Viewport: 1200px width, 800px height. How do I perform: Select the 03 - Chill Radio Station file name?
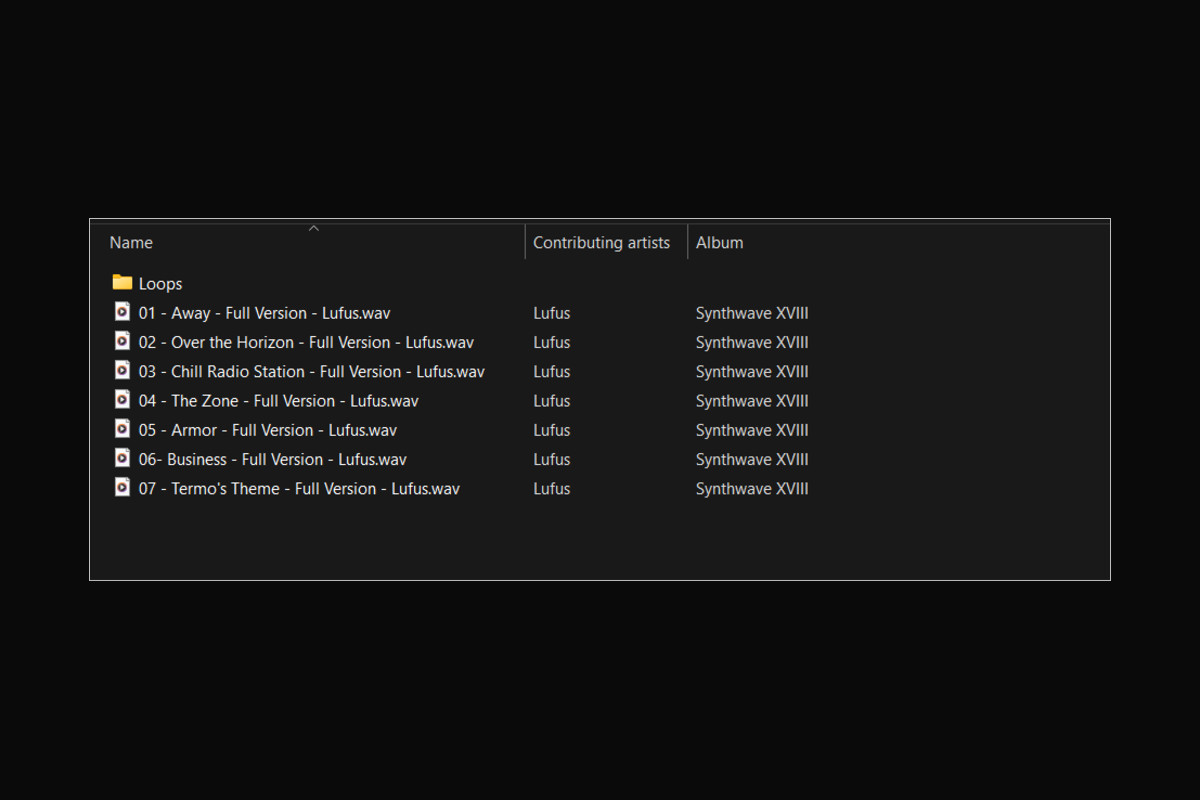point(311,371)
